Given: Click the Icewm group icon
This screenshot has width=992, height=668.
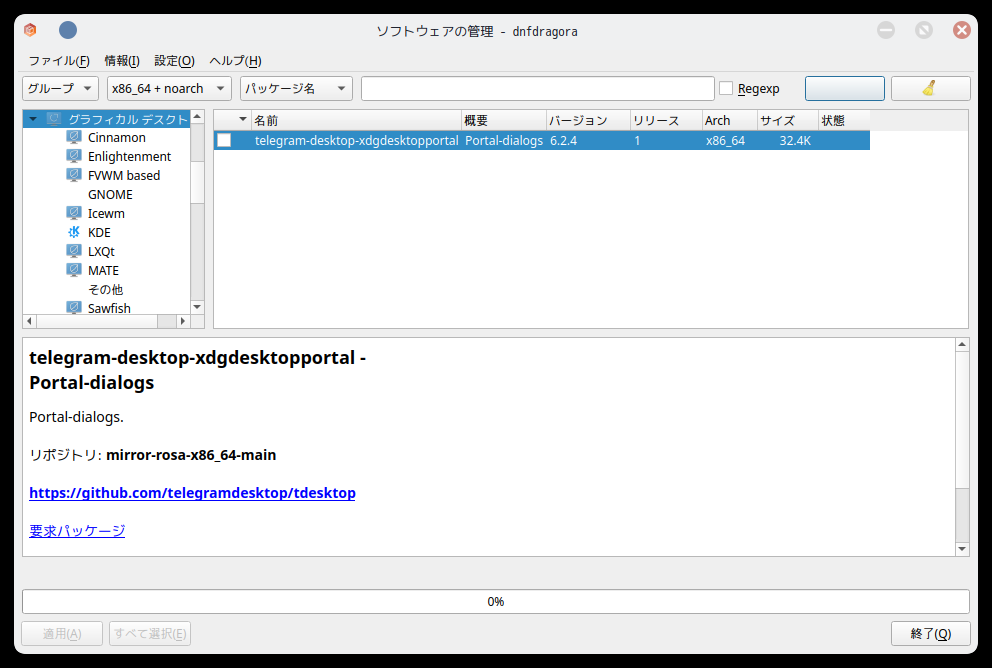Looking at the screenshot, I should [x=74, y=213].
